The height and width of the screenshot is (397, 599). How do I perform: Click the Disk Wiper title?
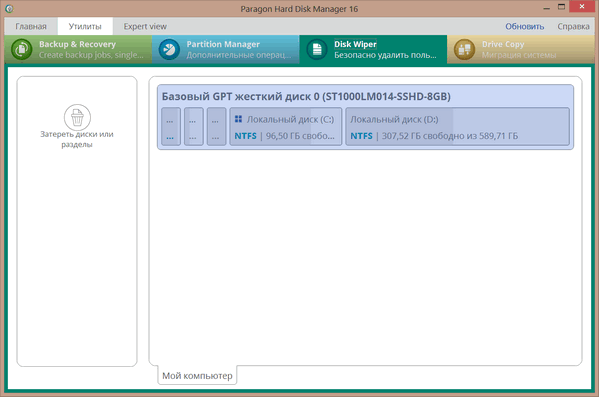point(355,44)
